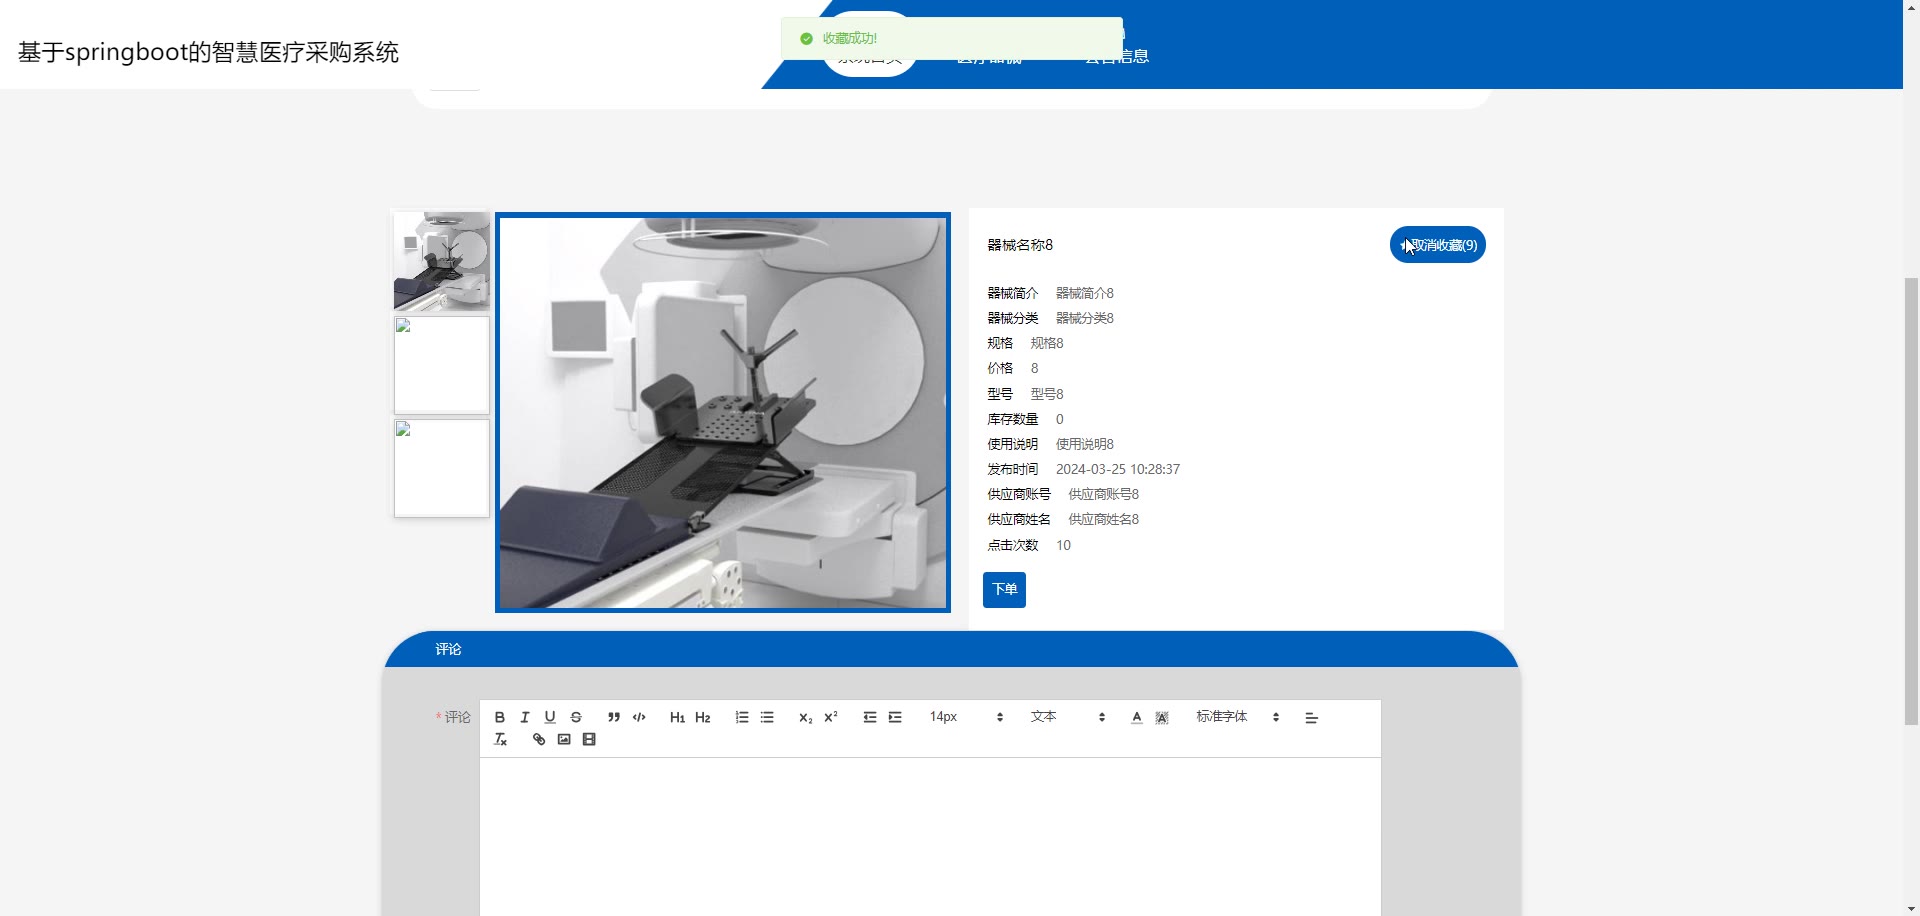
Task: Select the third broken thumbnail image
Action: [x=441, y=468]
